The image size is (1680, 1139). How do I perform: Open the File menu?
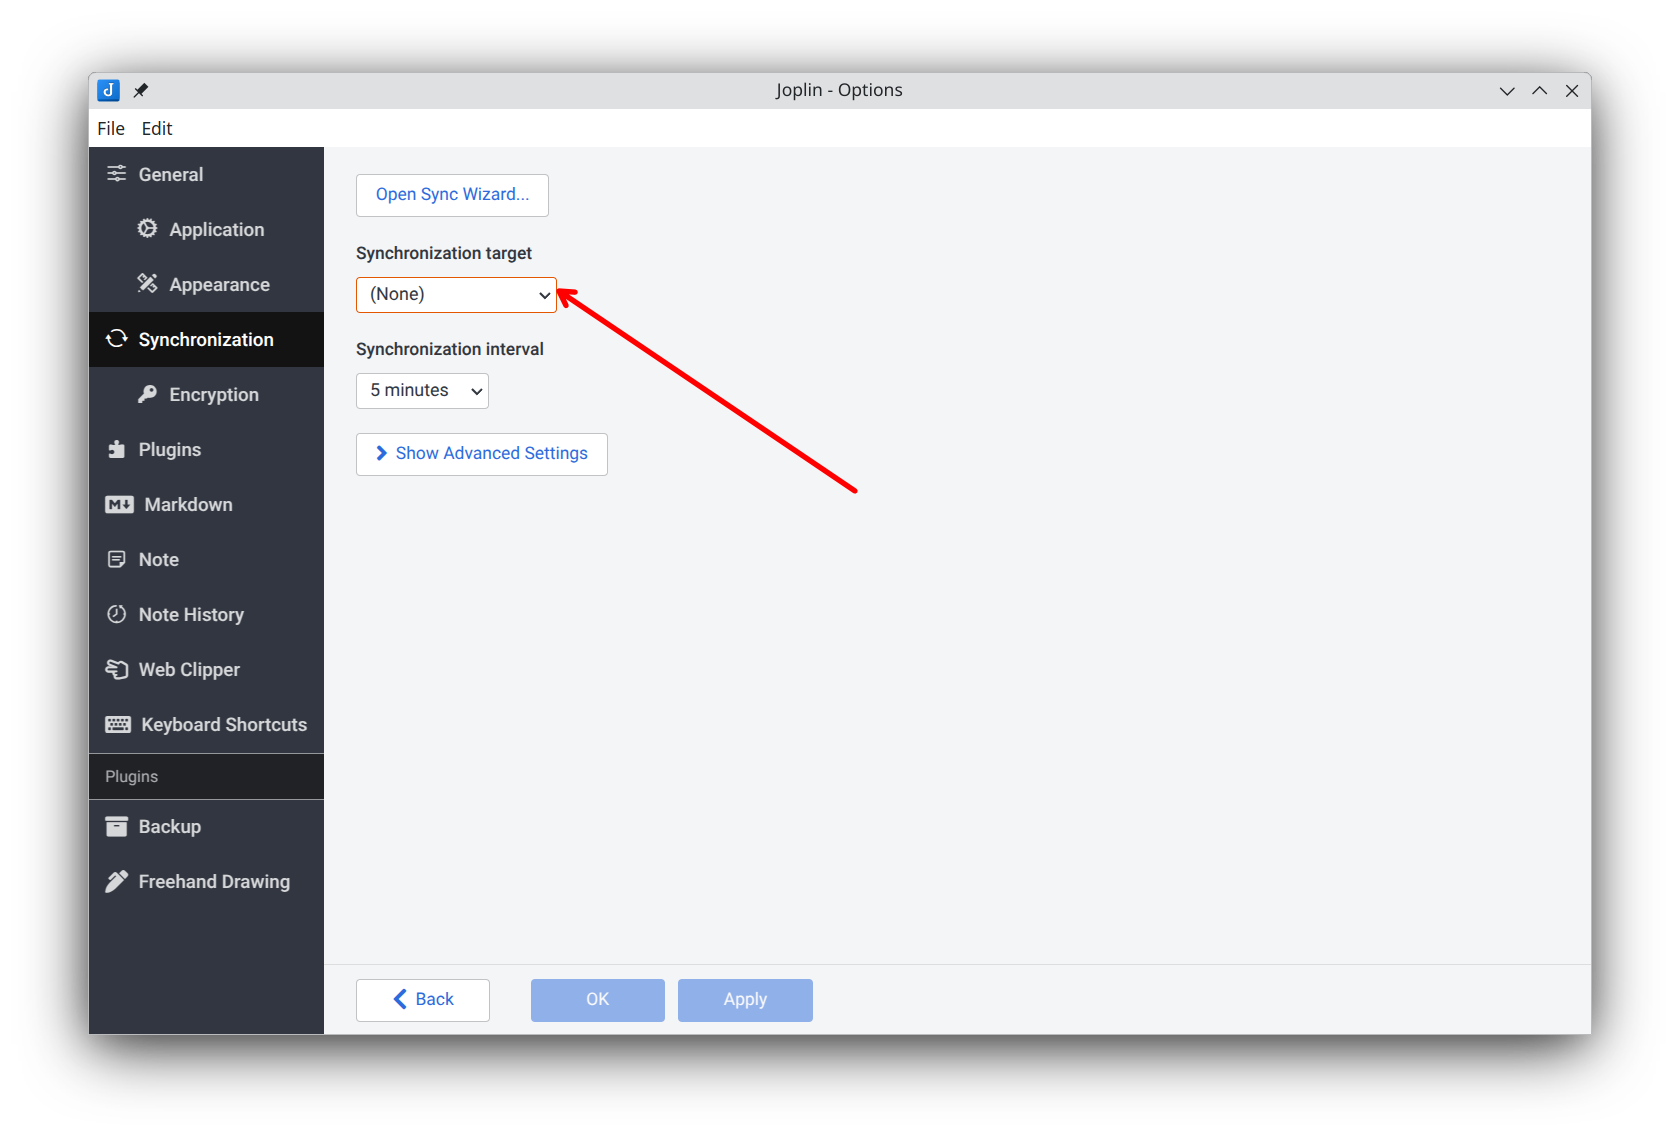111,128
